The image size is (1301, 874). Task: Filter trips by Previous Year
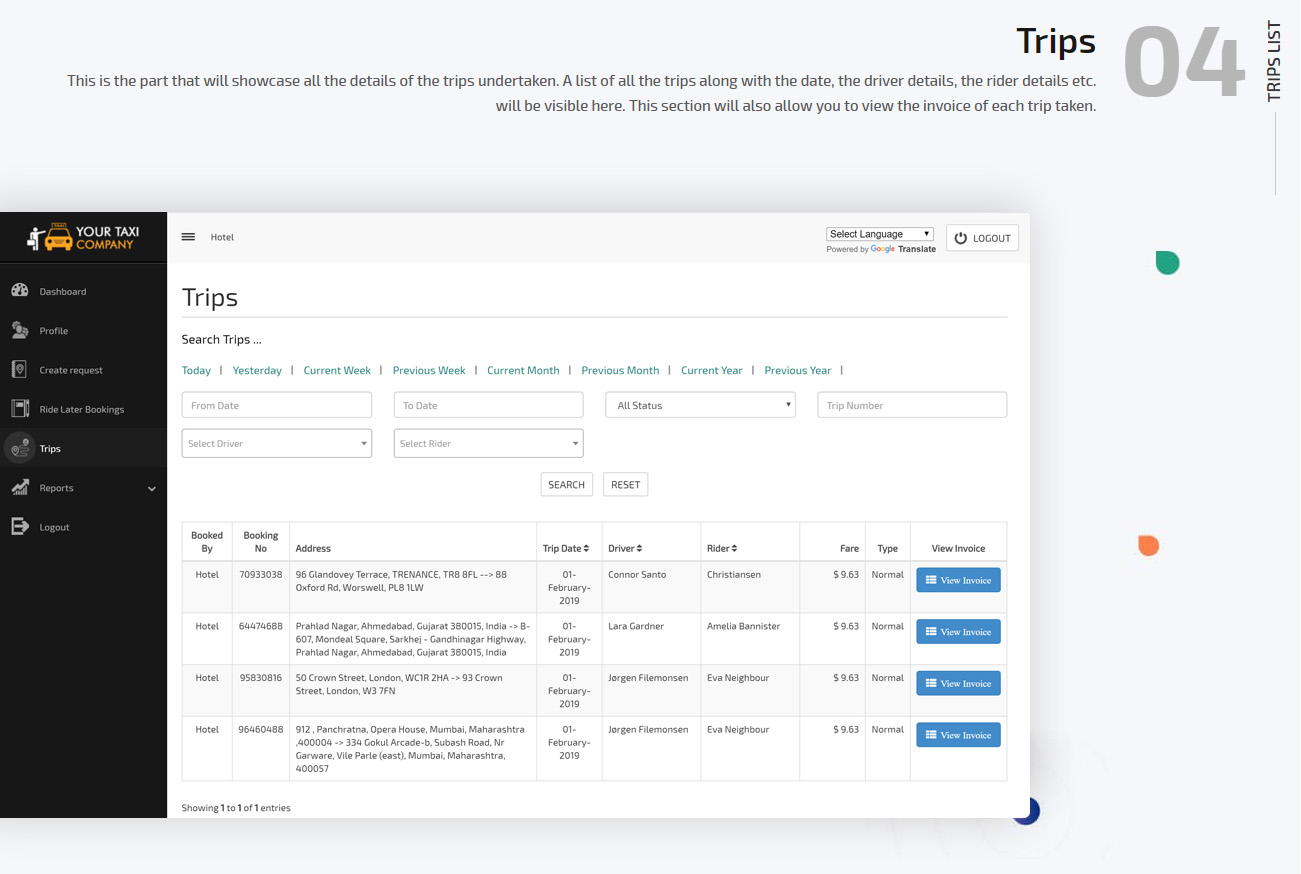coord(798,370)
